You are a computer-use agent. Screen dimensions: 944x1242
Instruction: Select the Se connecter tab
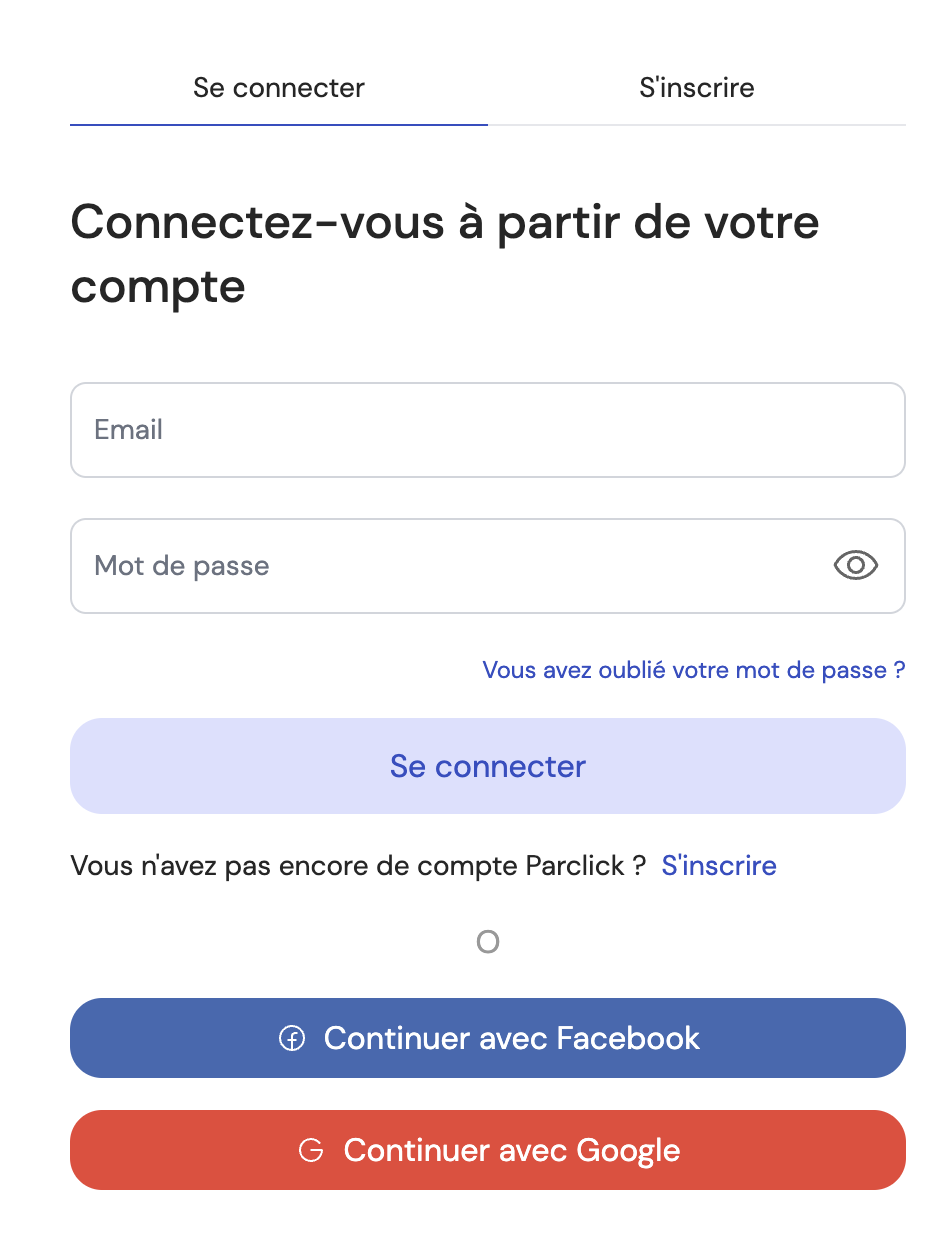pyautogui.click(x=278, y=88)
